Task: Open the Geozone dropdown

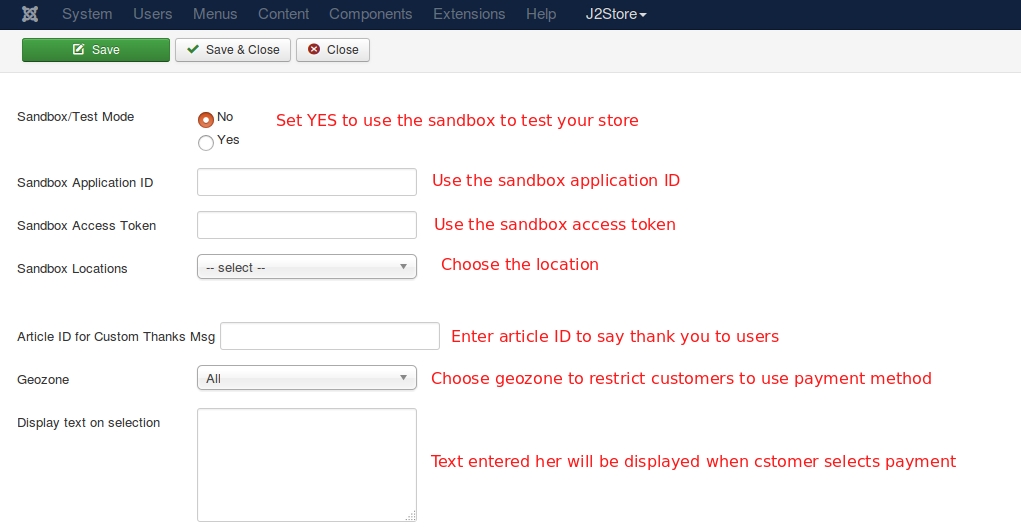Action: (307, 378)
